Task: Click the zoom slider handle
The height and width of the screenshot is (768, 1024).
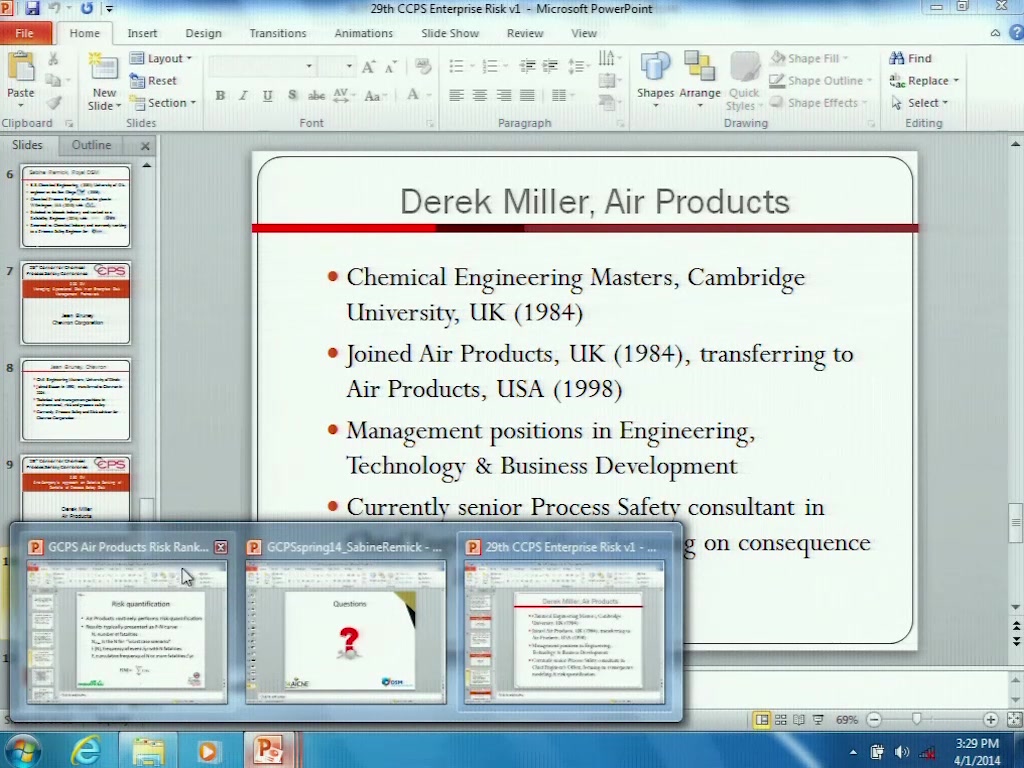Action: click(917, 720)
